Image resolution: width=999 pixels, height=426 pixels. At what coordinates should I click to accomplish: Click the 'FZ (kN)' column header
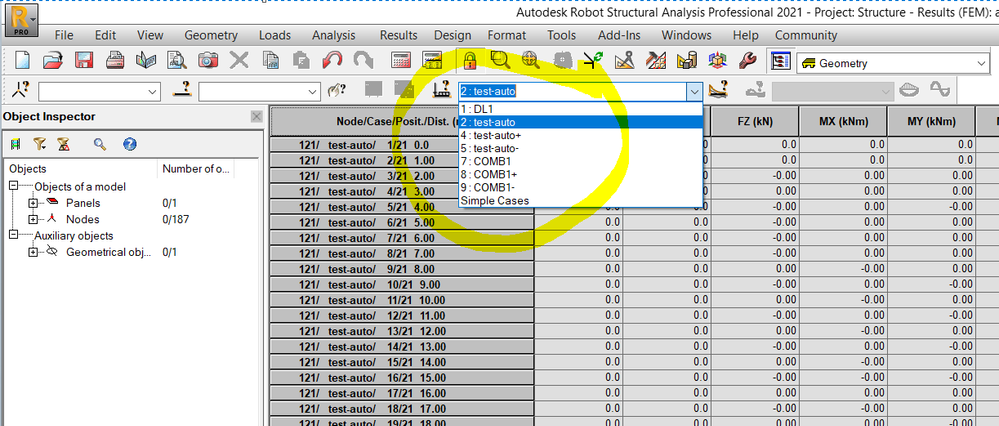755,121
